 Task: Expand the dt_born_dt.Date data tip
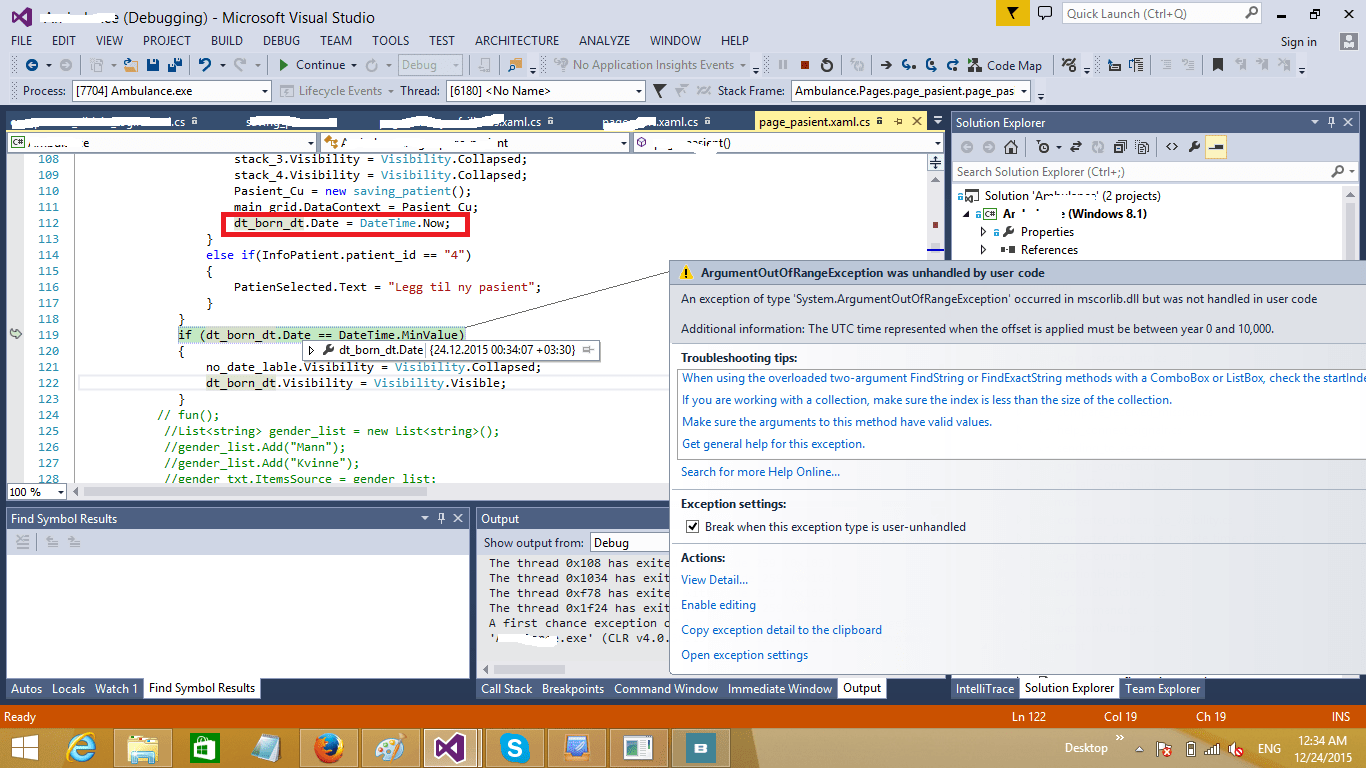tap(312, 350)
